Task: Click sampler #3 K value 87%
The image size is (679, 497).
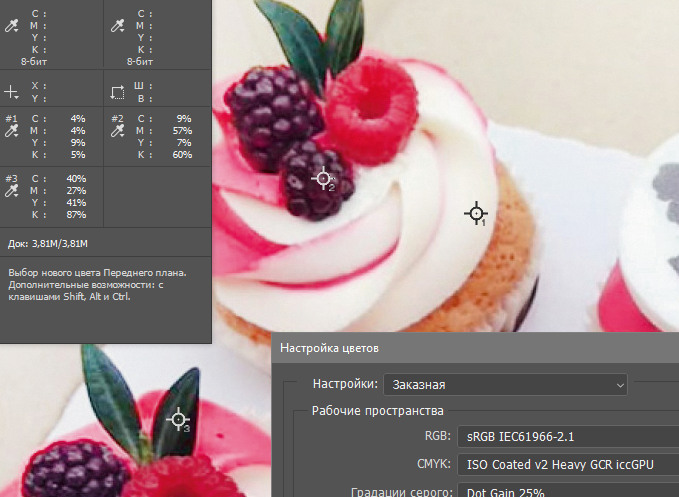Action: [76, 215]
